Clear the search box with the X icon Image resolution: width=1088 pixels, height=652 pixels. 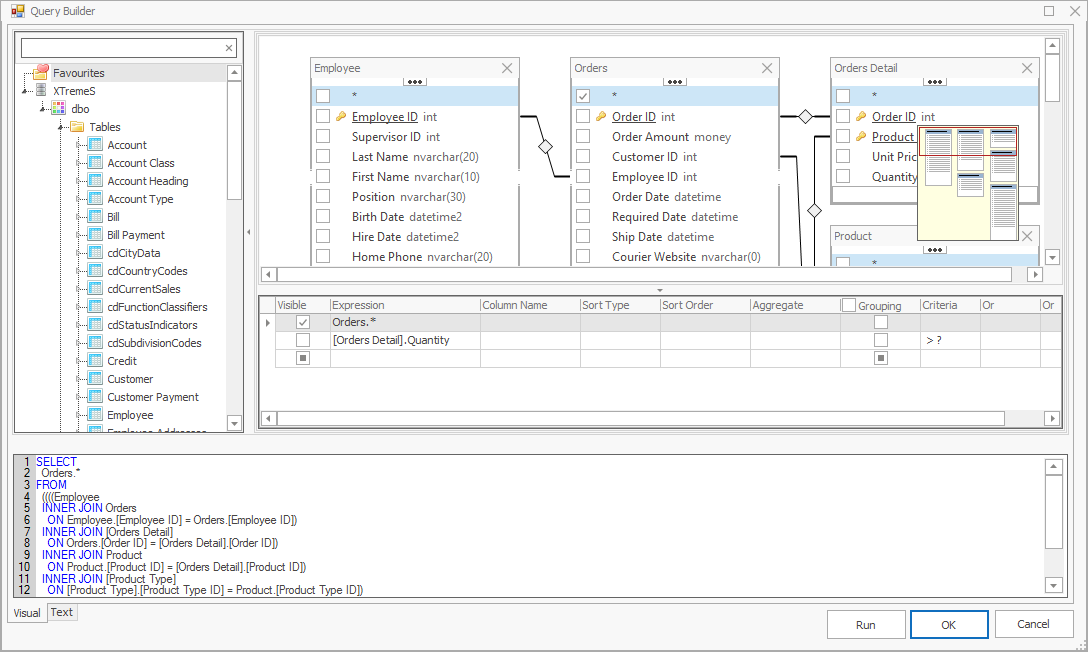pyautogui.click(x=228, y=48)
